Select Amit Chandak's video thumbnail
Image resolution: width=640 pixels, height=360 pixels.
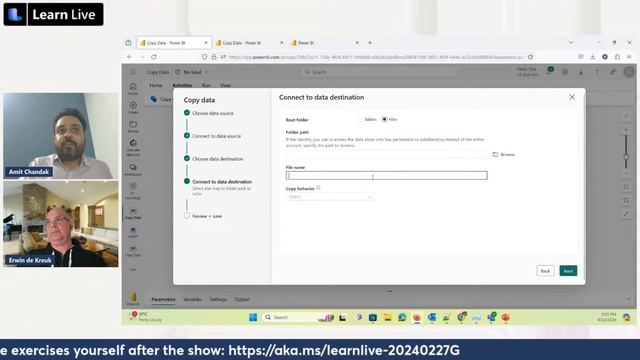pyautogui.click(x=60, y=136)
